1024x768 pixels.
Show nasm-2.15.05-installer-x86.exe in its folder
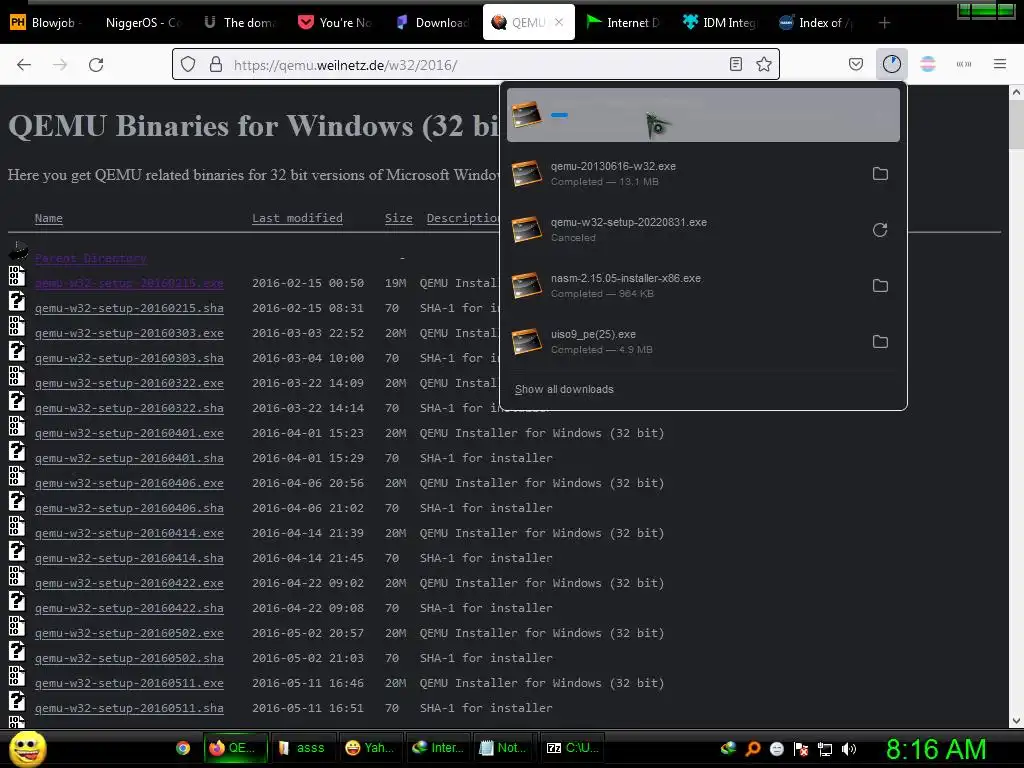click(x=880, y=285)
